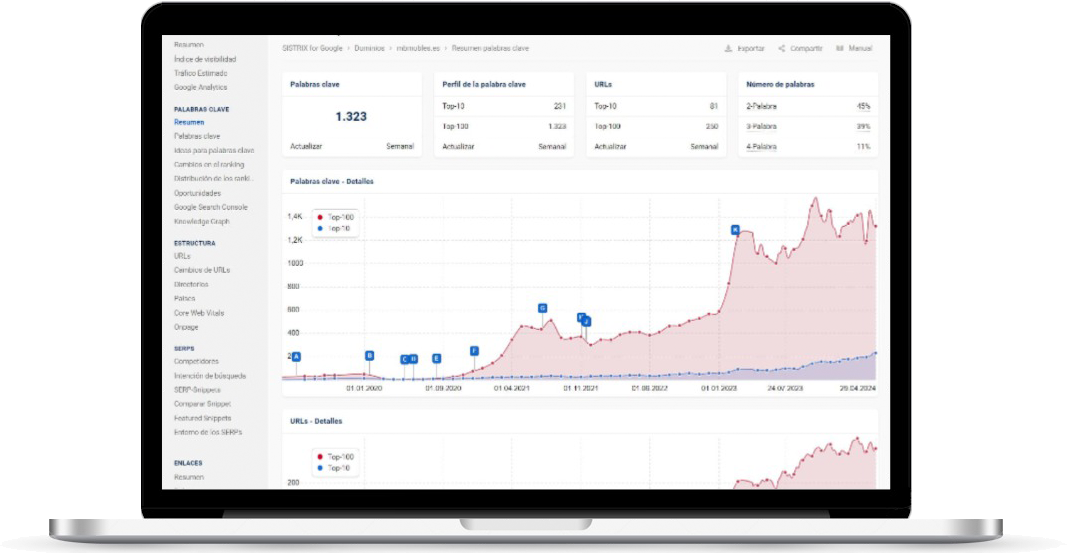Click the mbmubles.es breadcrumb link

418,48
